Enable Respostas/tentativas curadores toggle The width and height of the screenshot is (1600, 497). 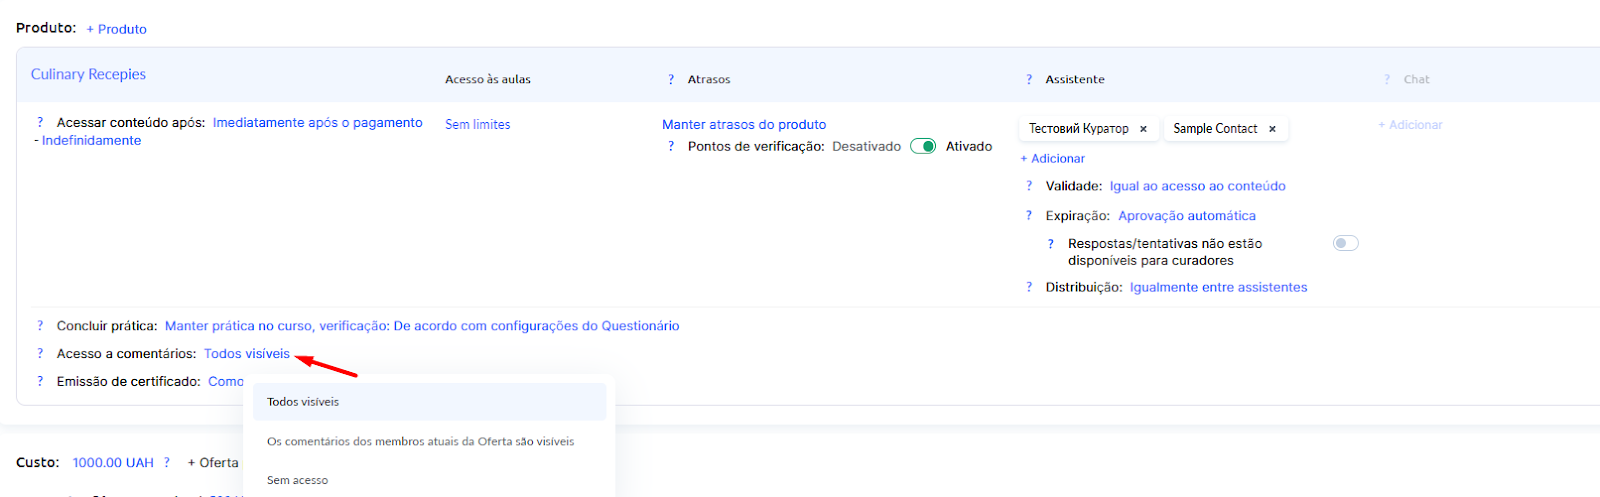(x=1345, y=244)
